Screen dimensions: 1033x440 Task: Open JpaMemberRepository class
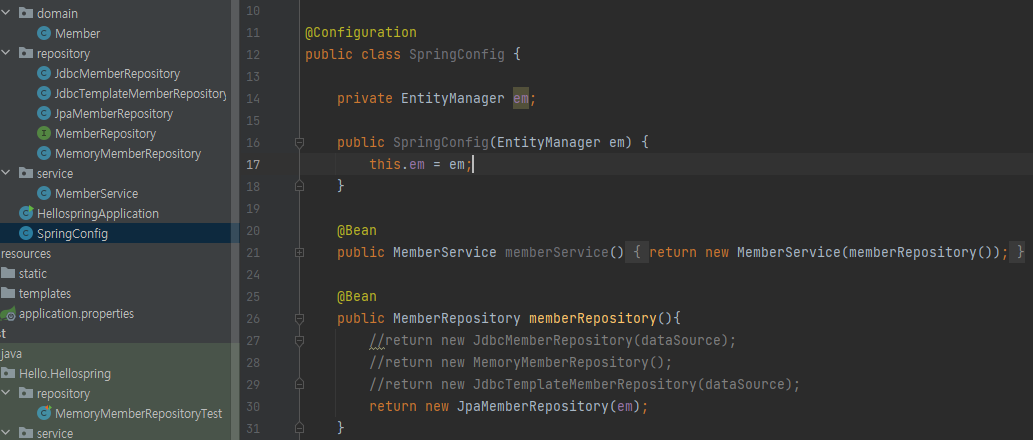click(114, 114)
